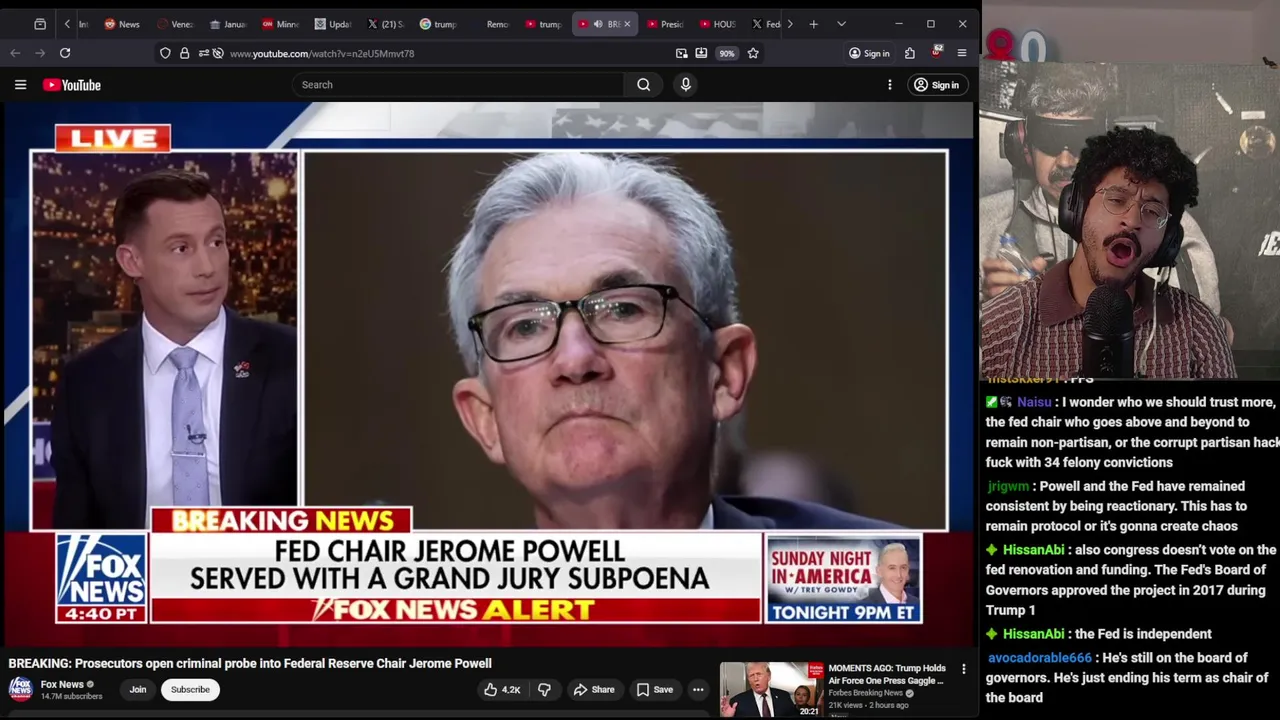Switch to the X (21) tab
Image resolution: width=1280 pixels, height=720 pixels.
[386, 24]
